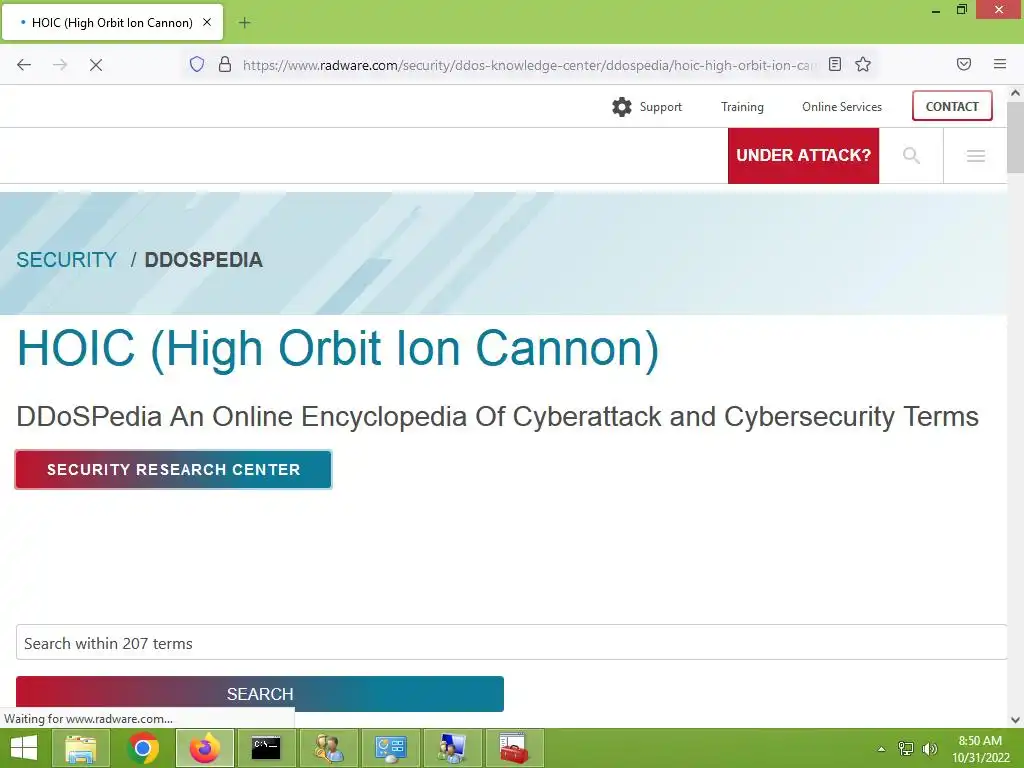Screen dimensions: 1024x768
Task: Open the computer and user taskbar icon
Action: (x=452, y=748)
